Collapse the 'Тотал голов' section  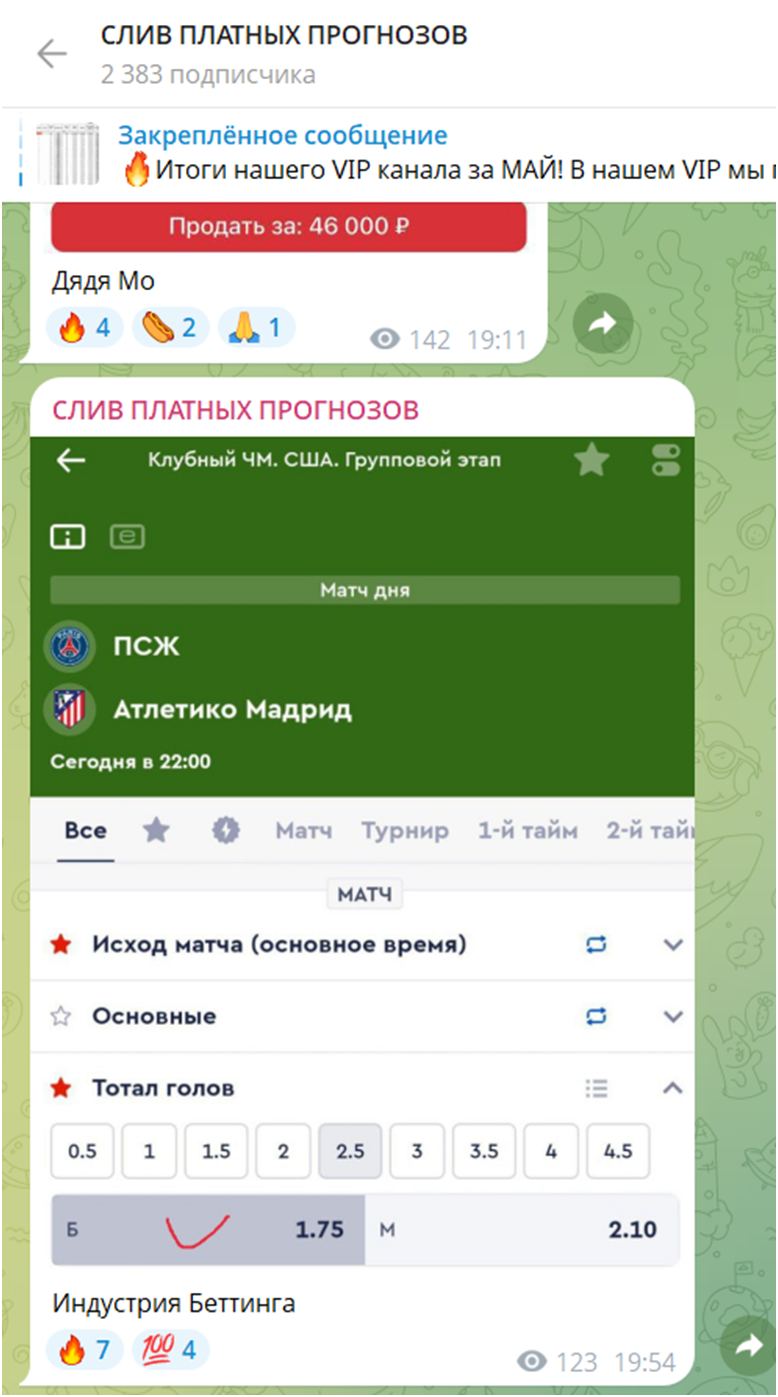coord(673,1088)
